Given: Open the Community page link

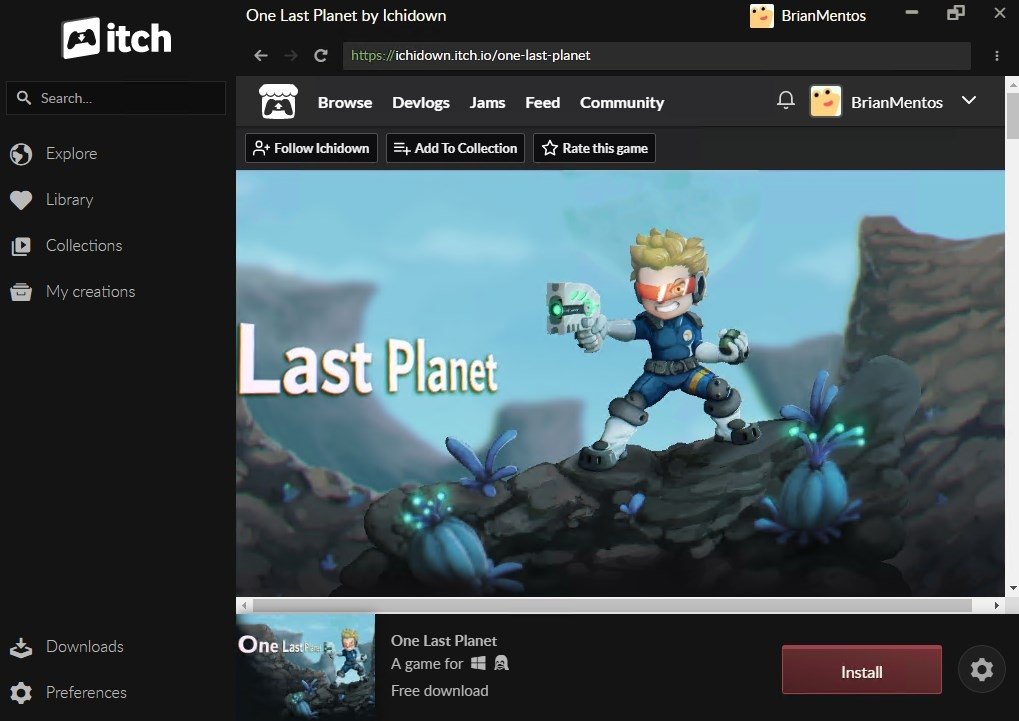Looking at the screenshot, I should coord(622,103).
